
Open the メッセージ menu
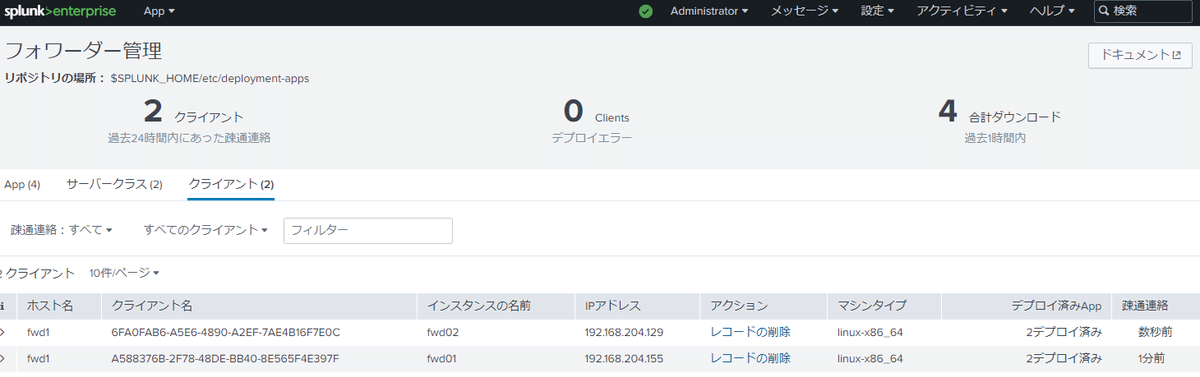click(x=805, y=11)
